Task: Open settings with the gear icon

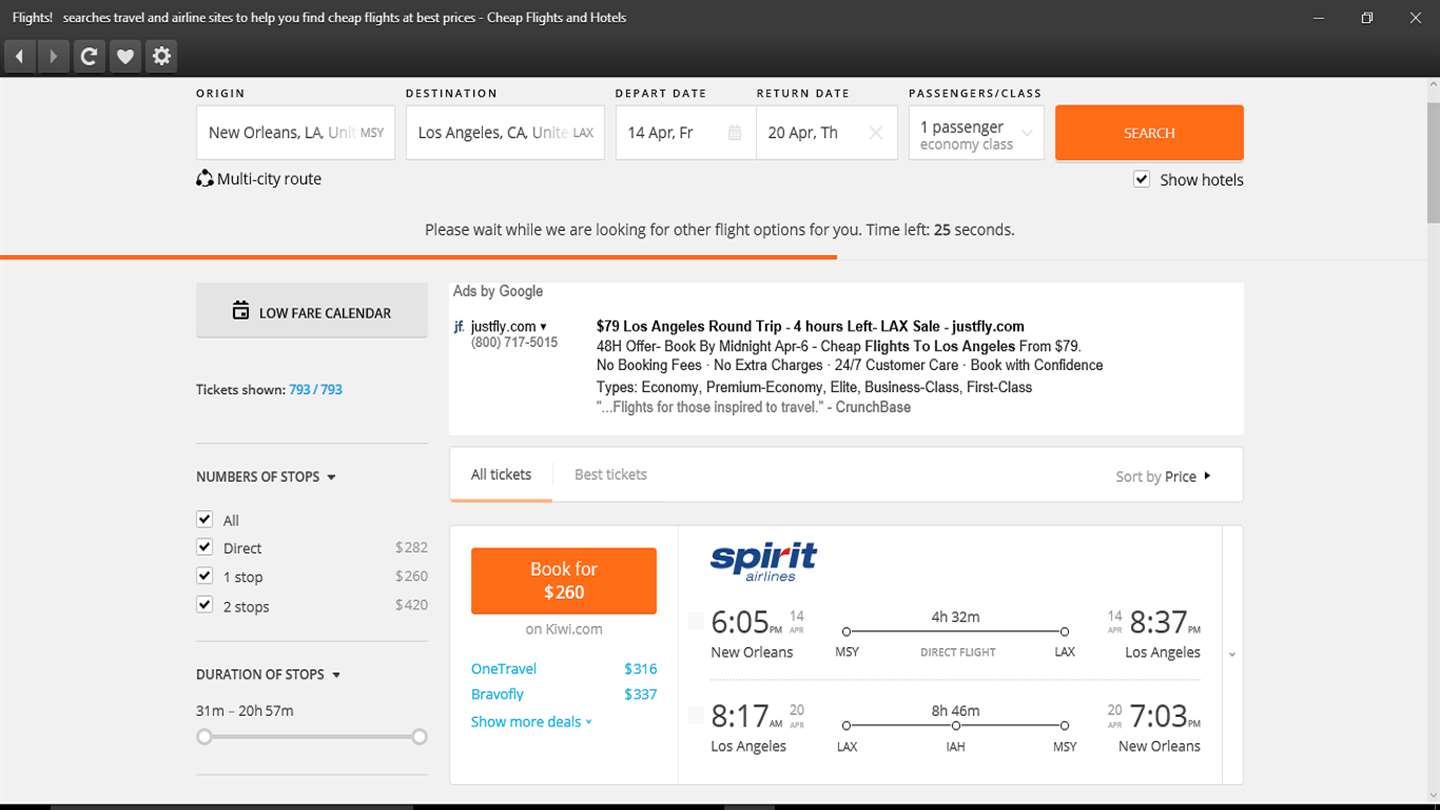Action: pyautogui.click(x=161, y=56)
